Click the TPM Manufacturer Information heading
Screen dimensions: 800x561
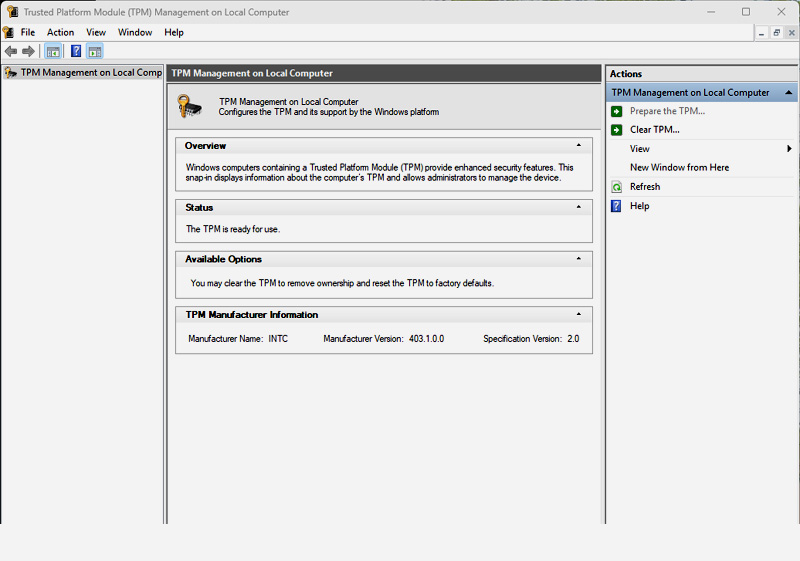[252, 315]
